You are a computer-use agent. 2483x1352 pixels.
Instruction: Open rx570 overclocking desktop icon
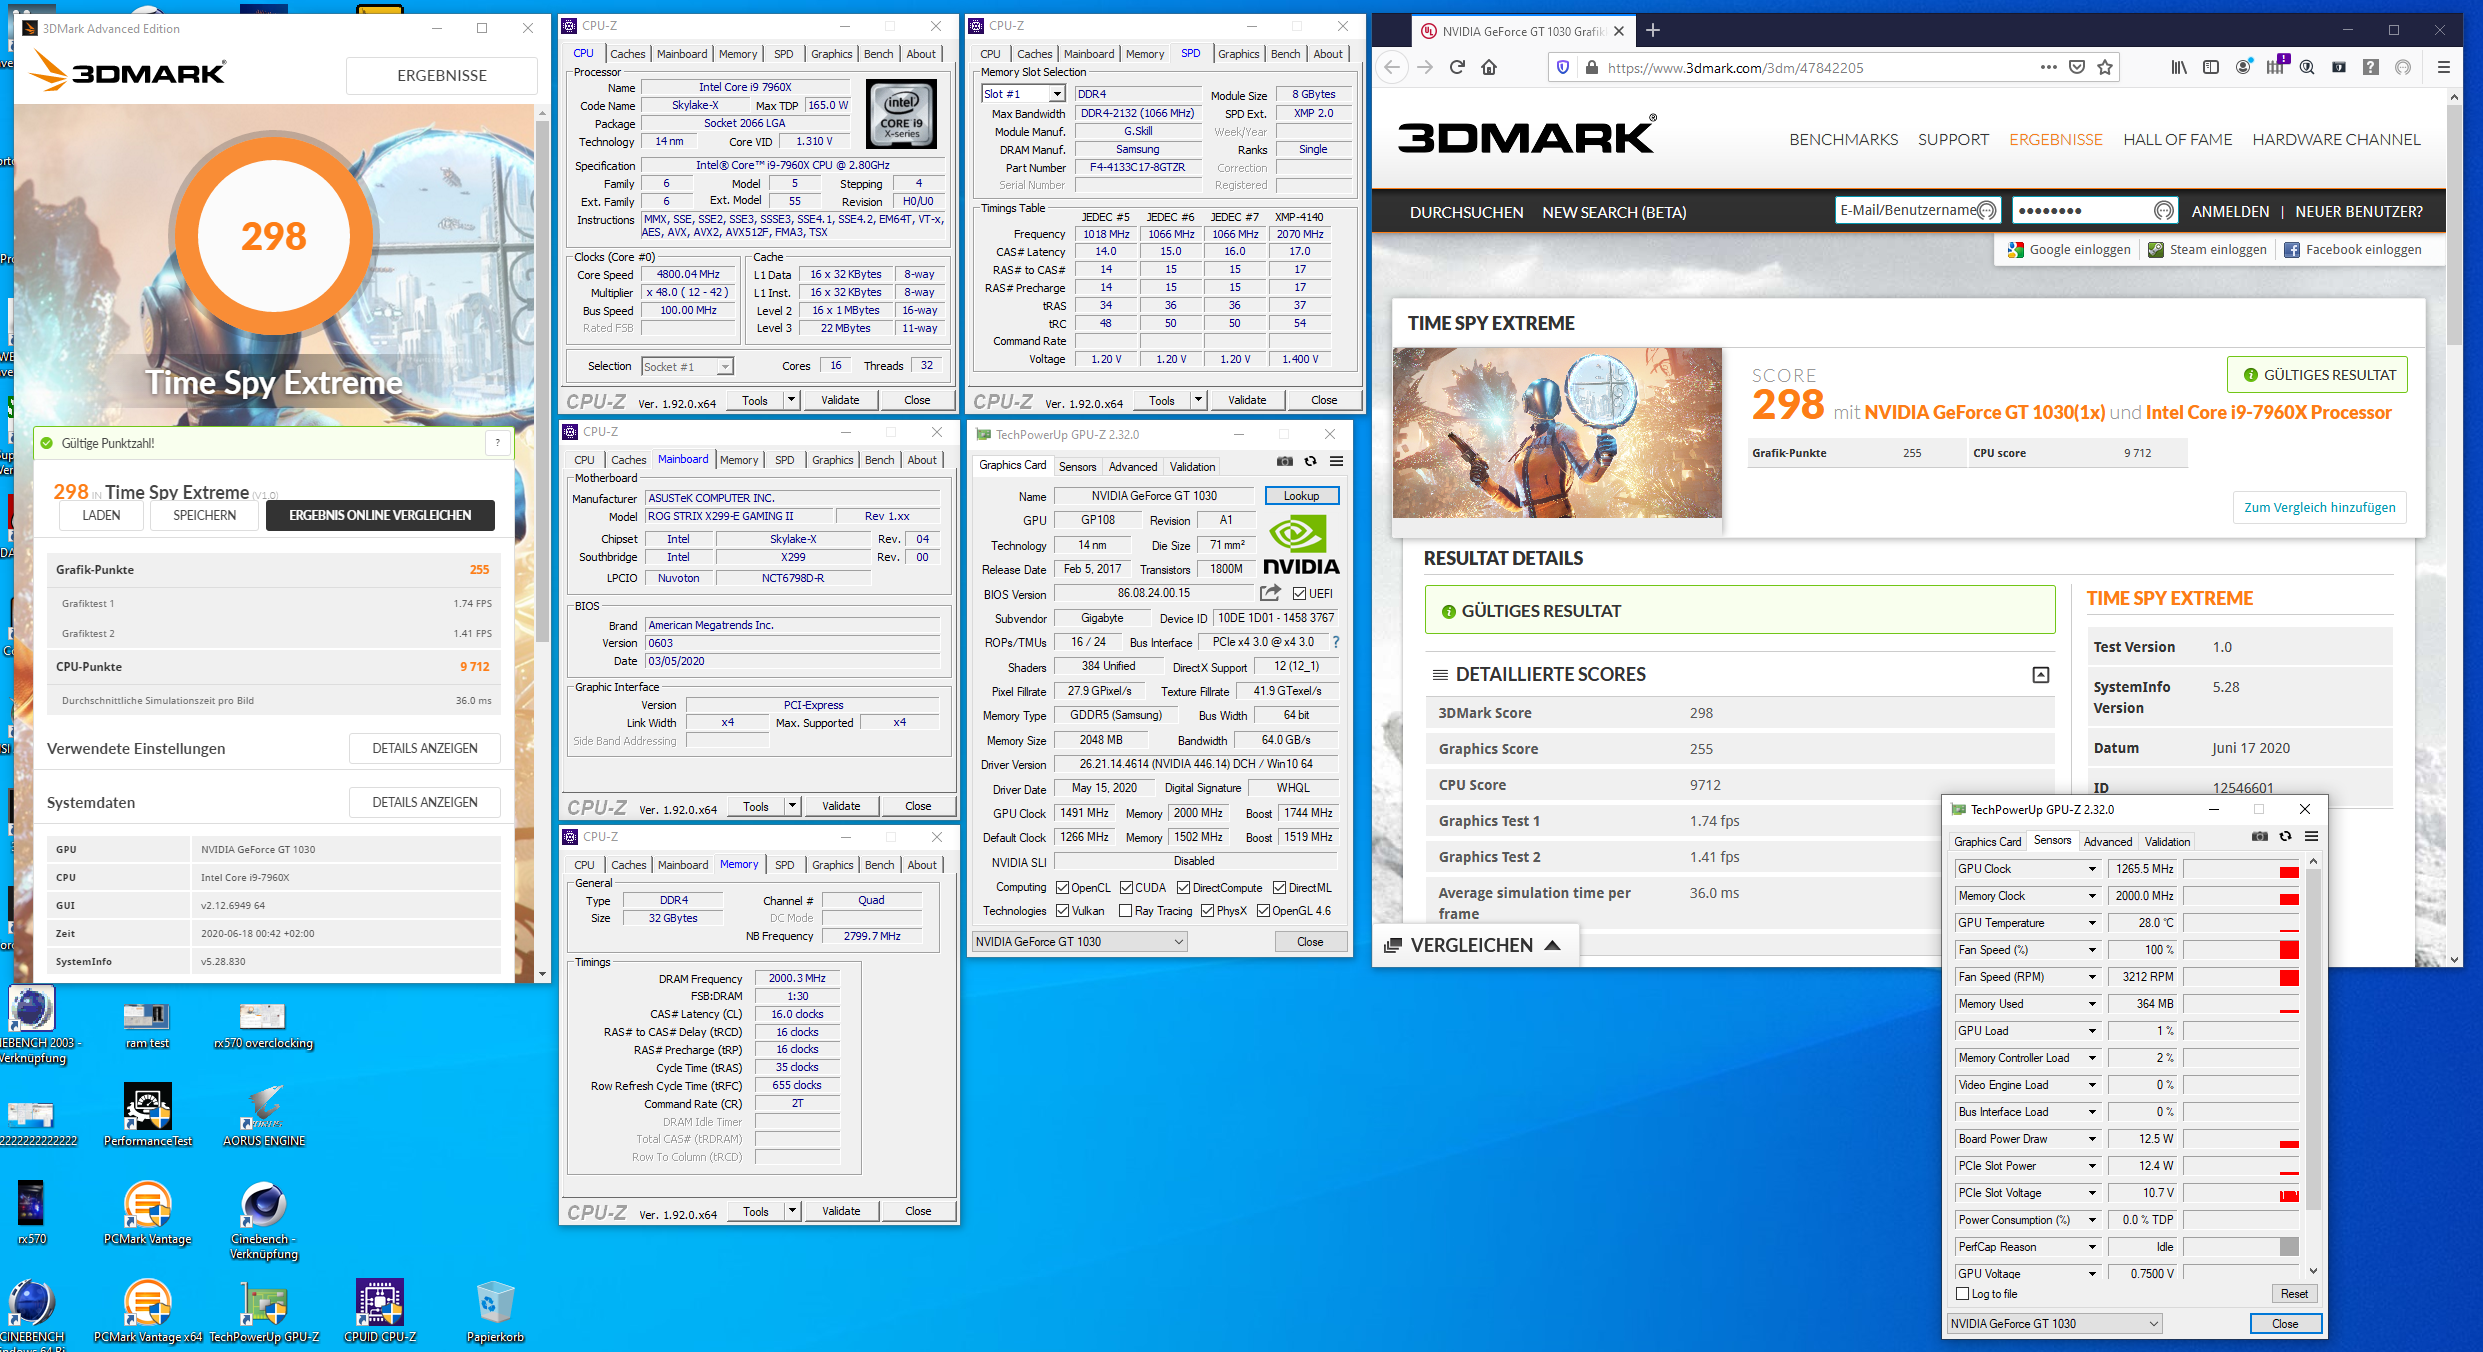[263, 1025]
